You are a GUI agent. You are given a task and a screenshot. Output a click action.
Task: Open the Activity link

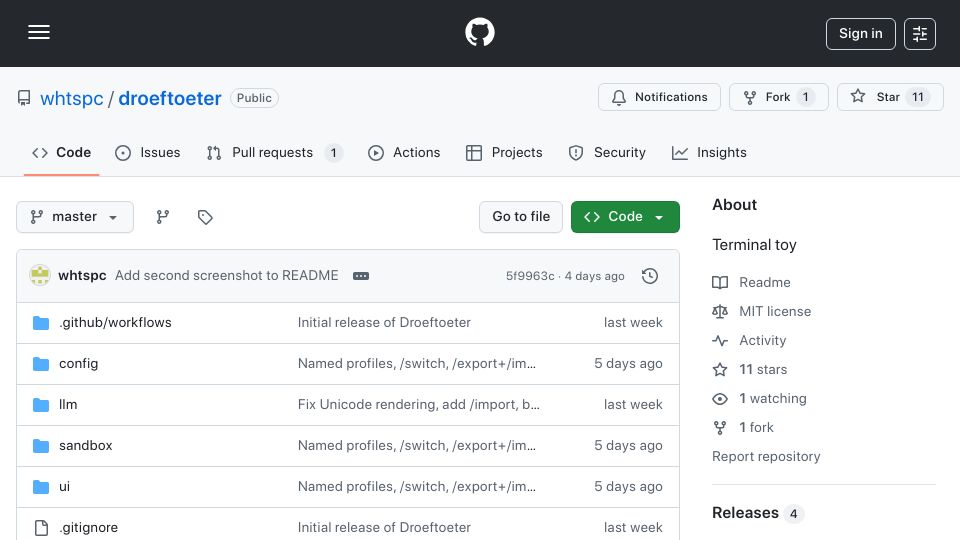(x=762, y=340)
